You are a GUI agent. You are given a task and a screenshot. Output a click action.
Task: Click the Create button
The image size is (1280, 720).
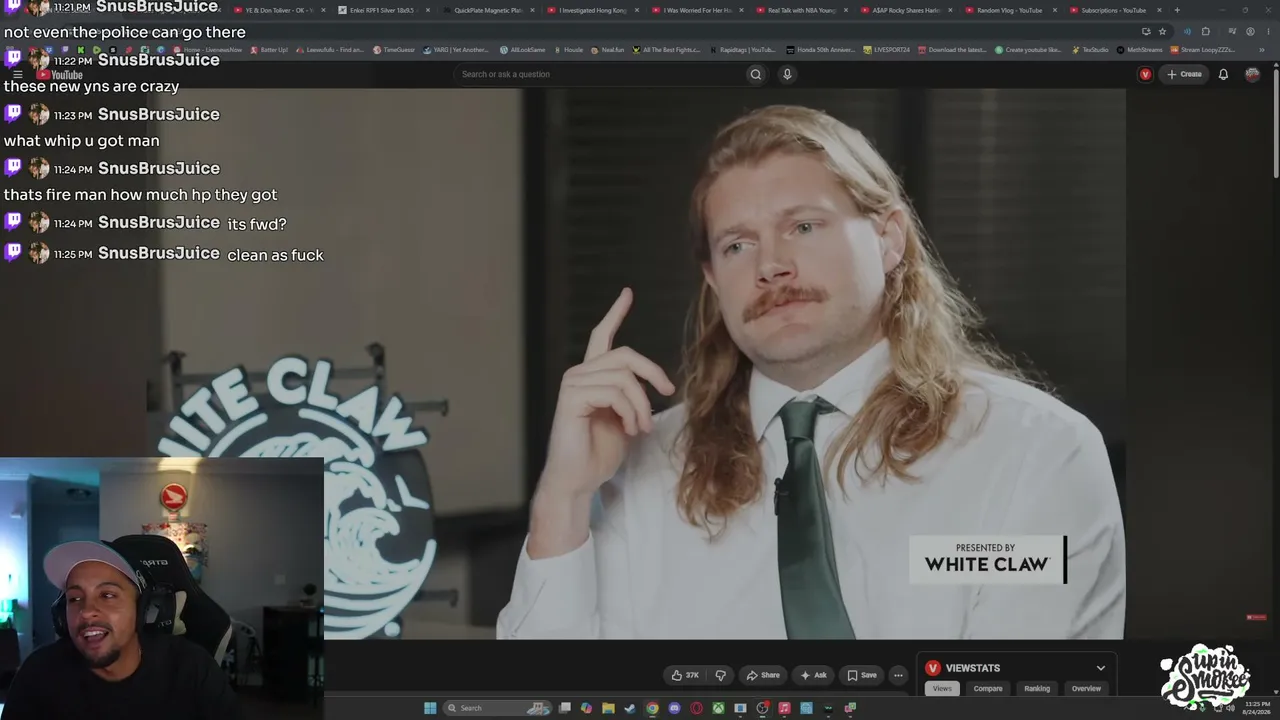tap(1184, 74)
